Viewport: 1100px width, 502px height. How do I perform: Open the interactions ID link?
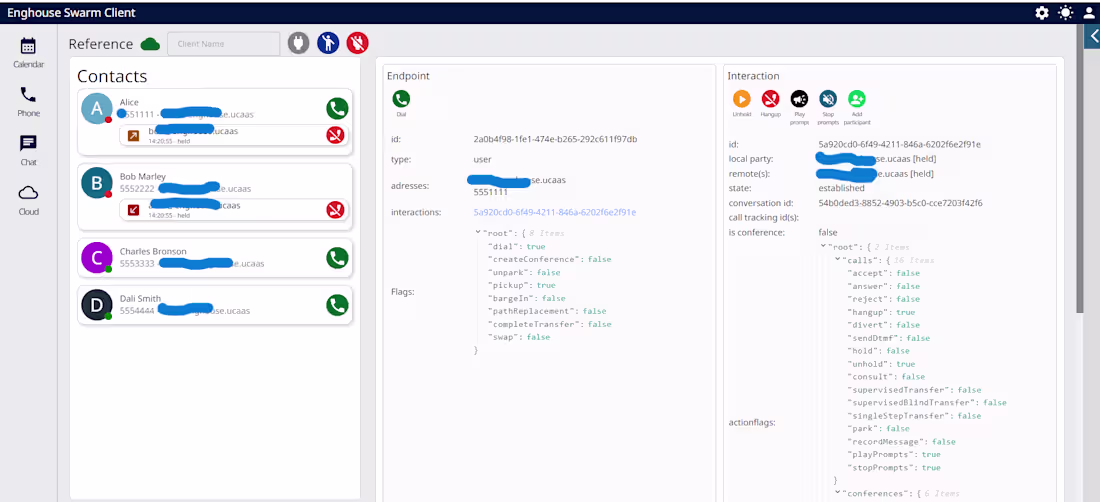point(554,212)
